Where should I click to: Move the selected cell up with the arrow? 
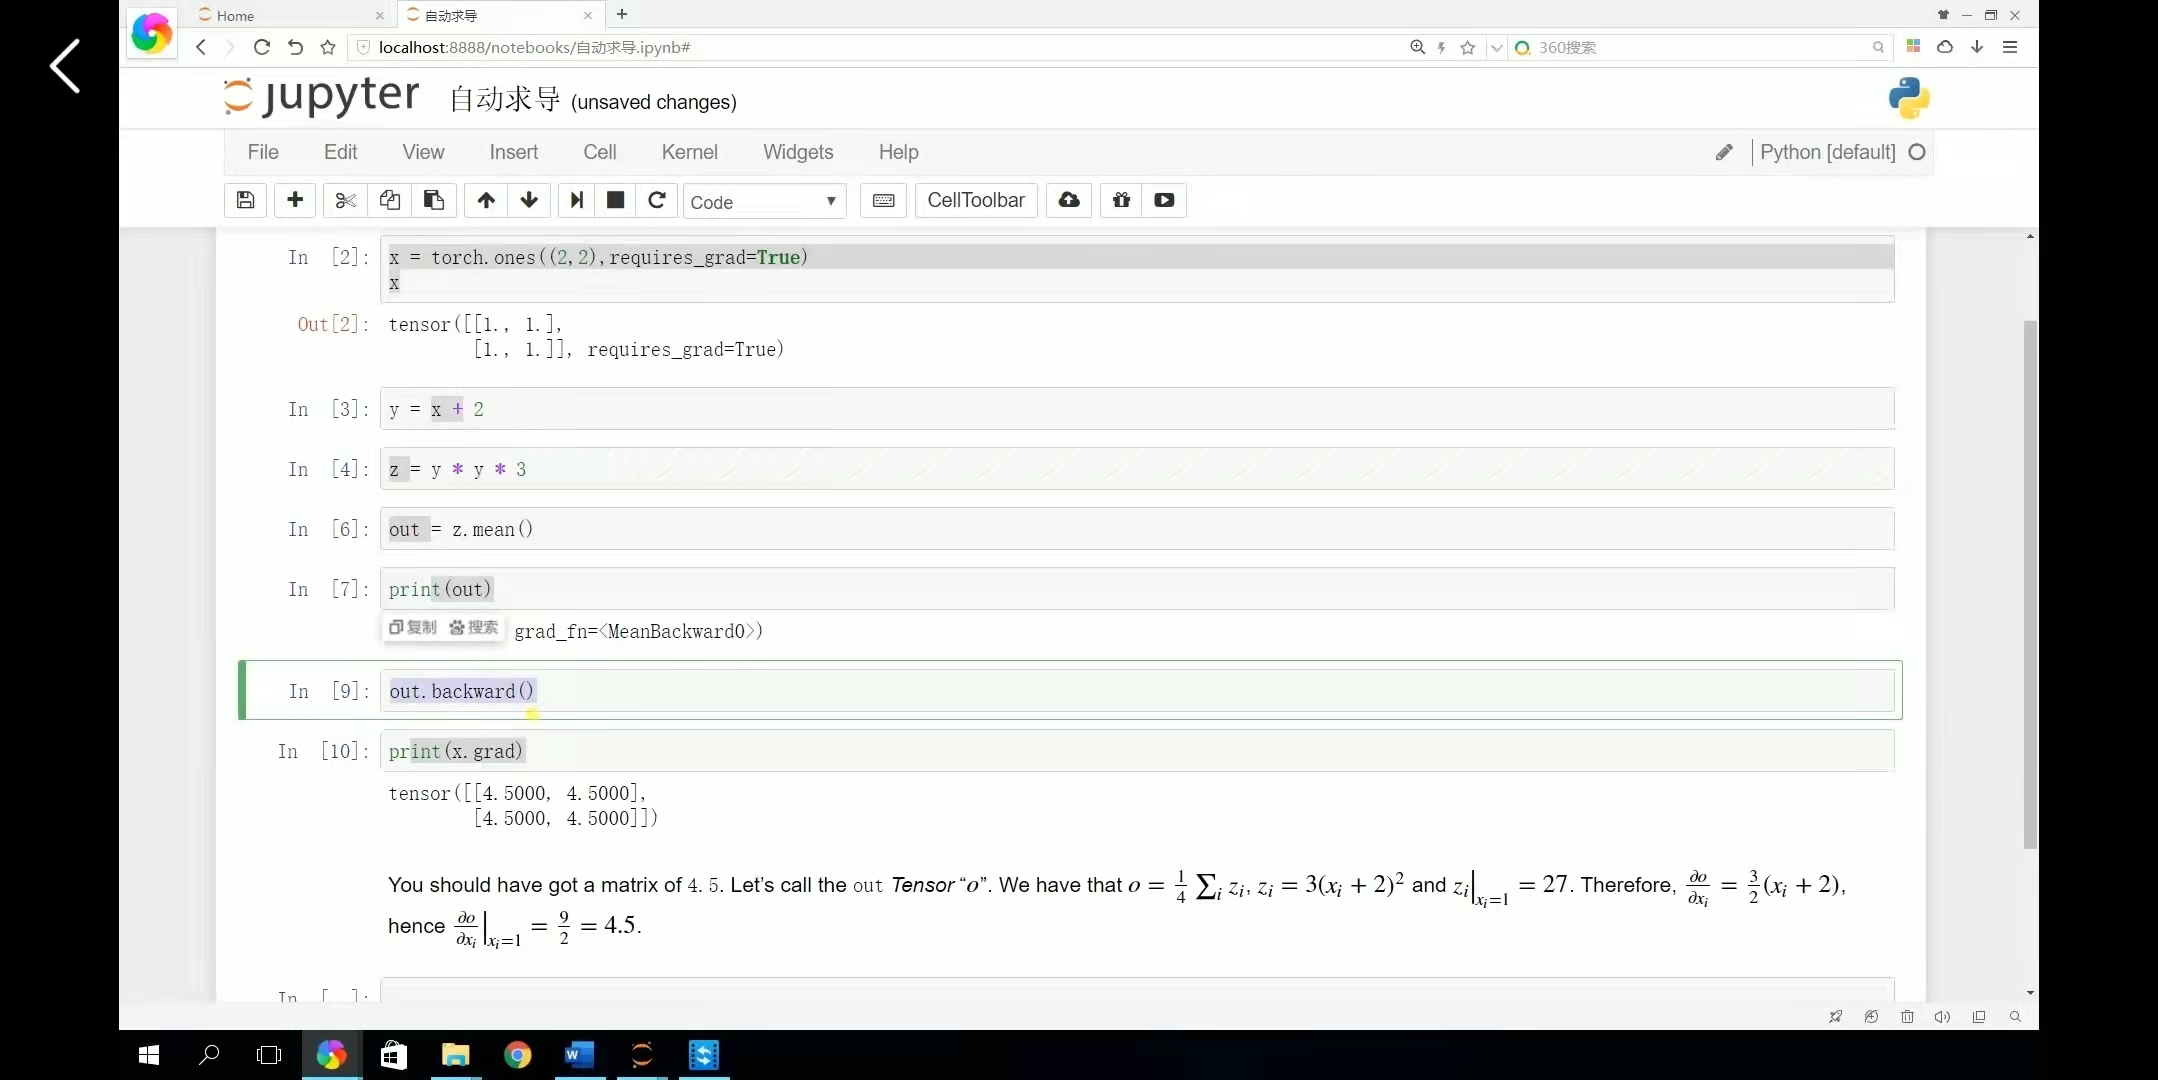(486, 200)
